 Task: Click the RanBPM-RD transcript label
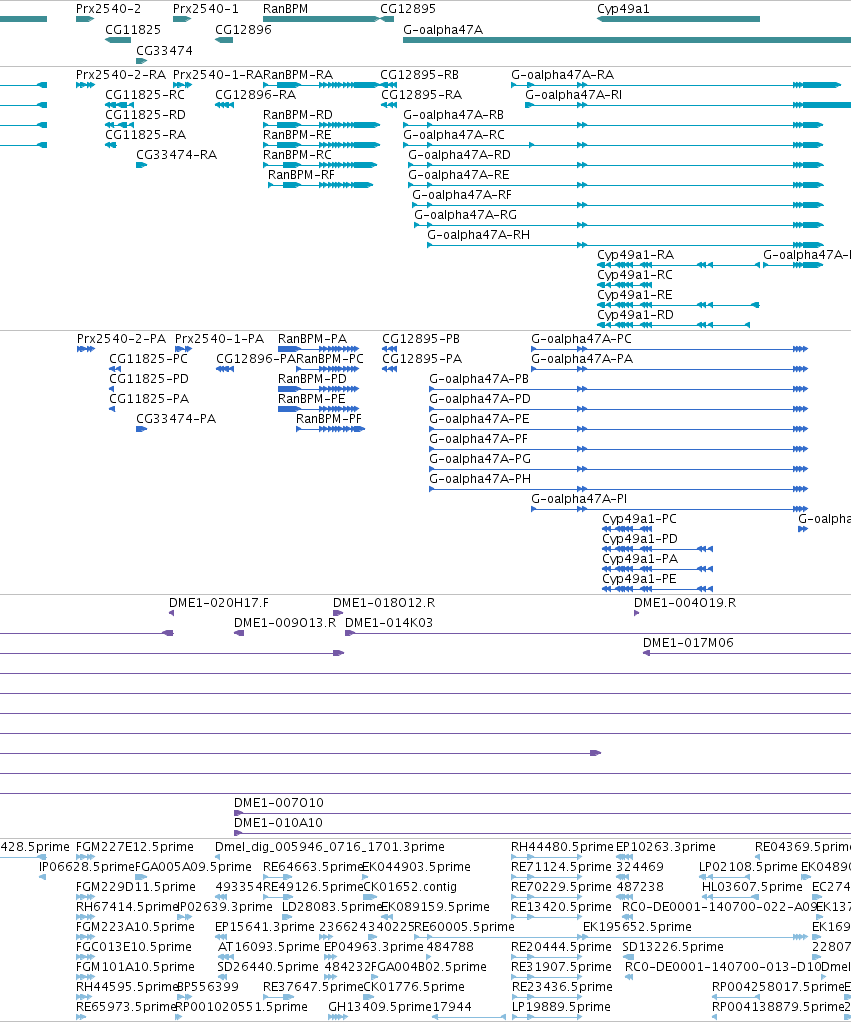298,115
